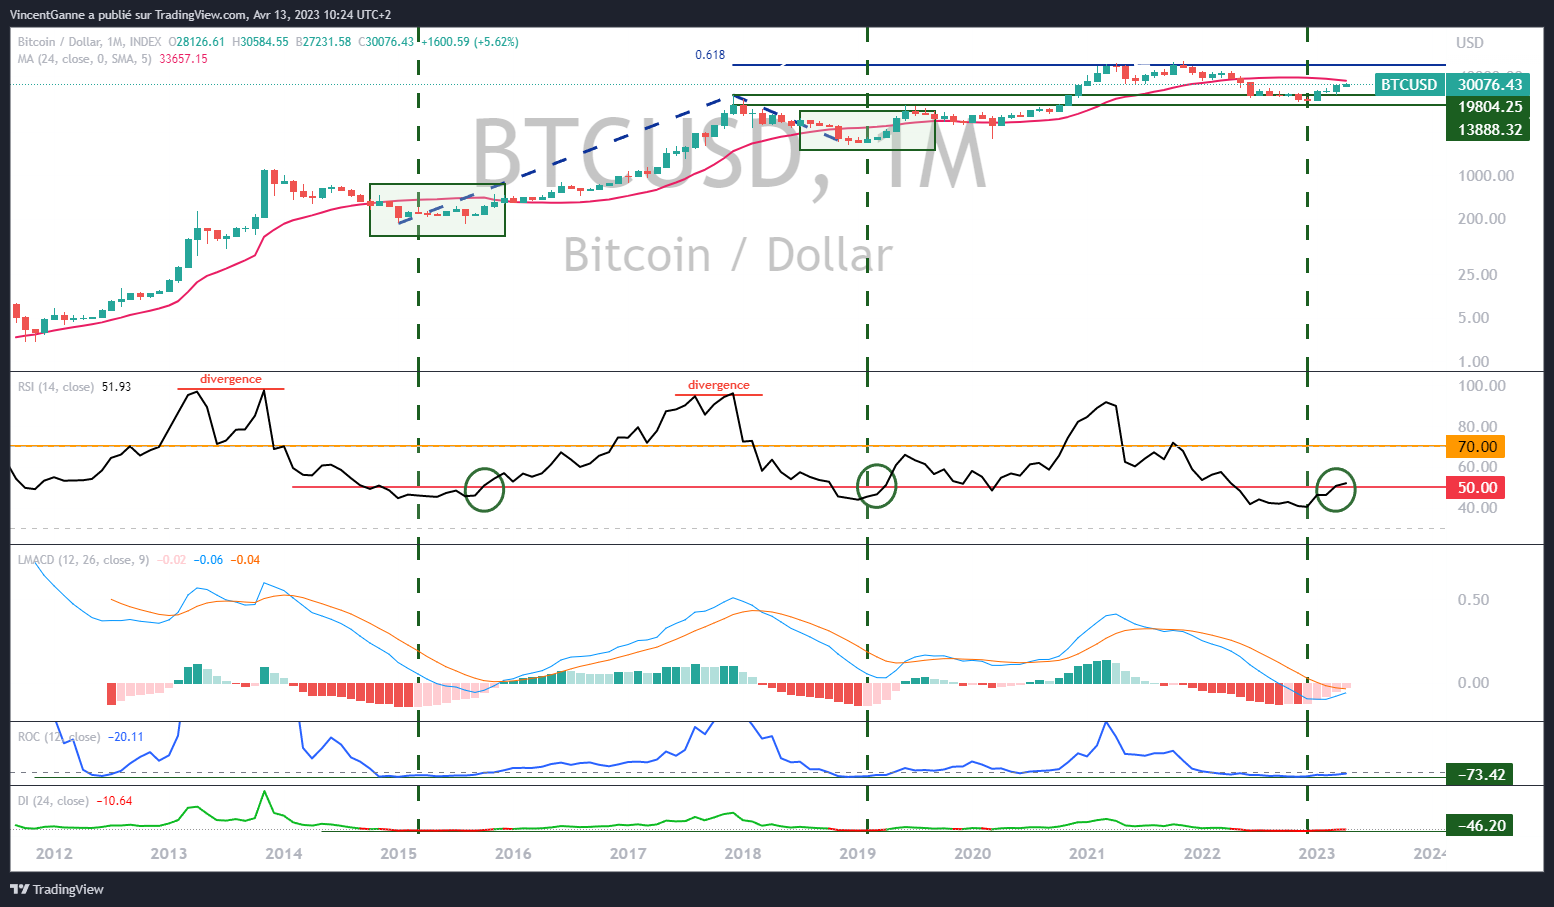Open the USD currency selector on price axis

click(x=1469, y=43)
